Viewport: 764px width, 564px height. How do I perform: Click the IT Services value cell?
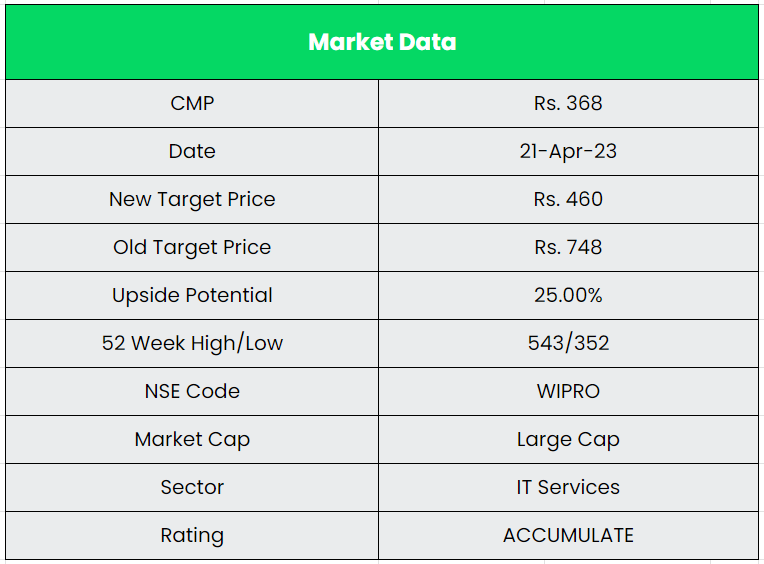click(x=568, y=487)
